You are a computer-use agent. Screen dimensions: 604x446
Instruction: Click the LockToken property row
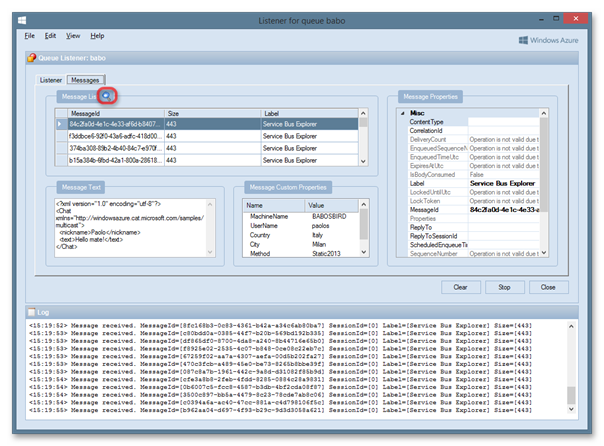coord(473,201)
